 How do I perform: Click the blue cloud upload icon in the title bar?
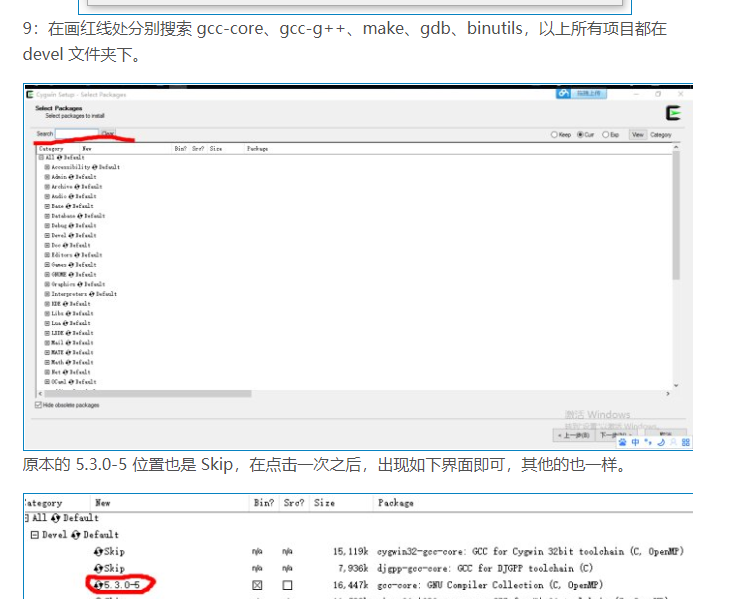pos(564,93)
